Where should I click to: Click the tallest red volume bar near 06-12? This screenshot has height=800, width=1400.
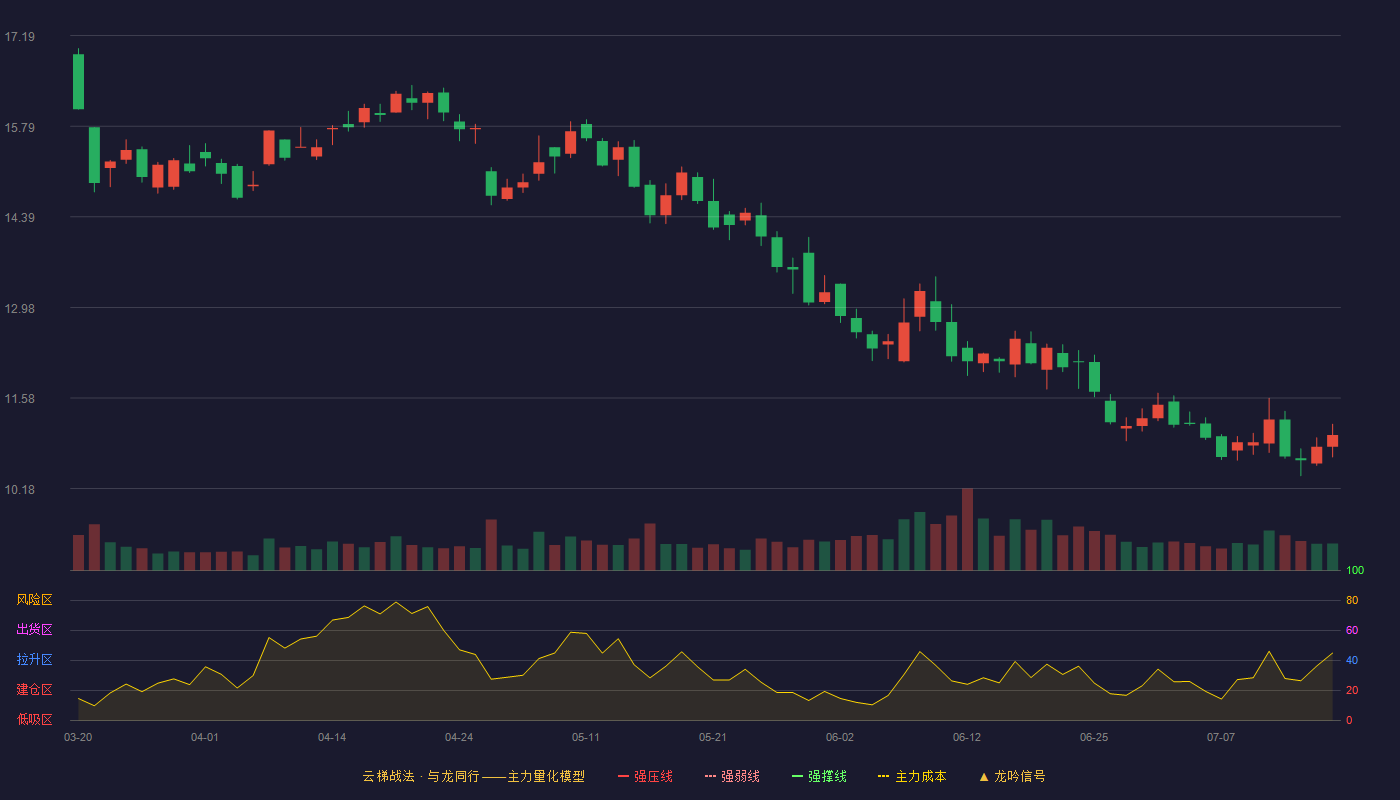pos(967,529)
